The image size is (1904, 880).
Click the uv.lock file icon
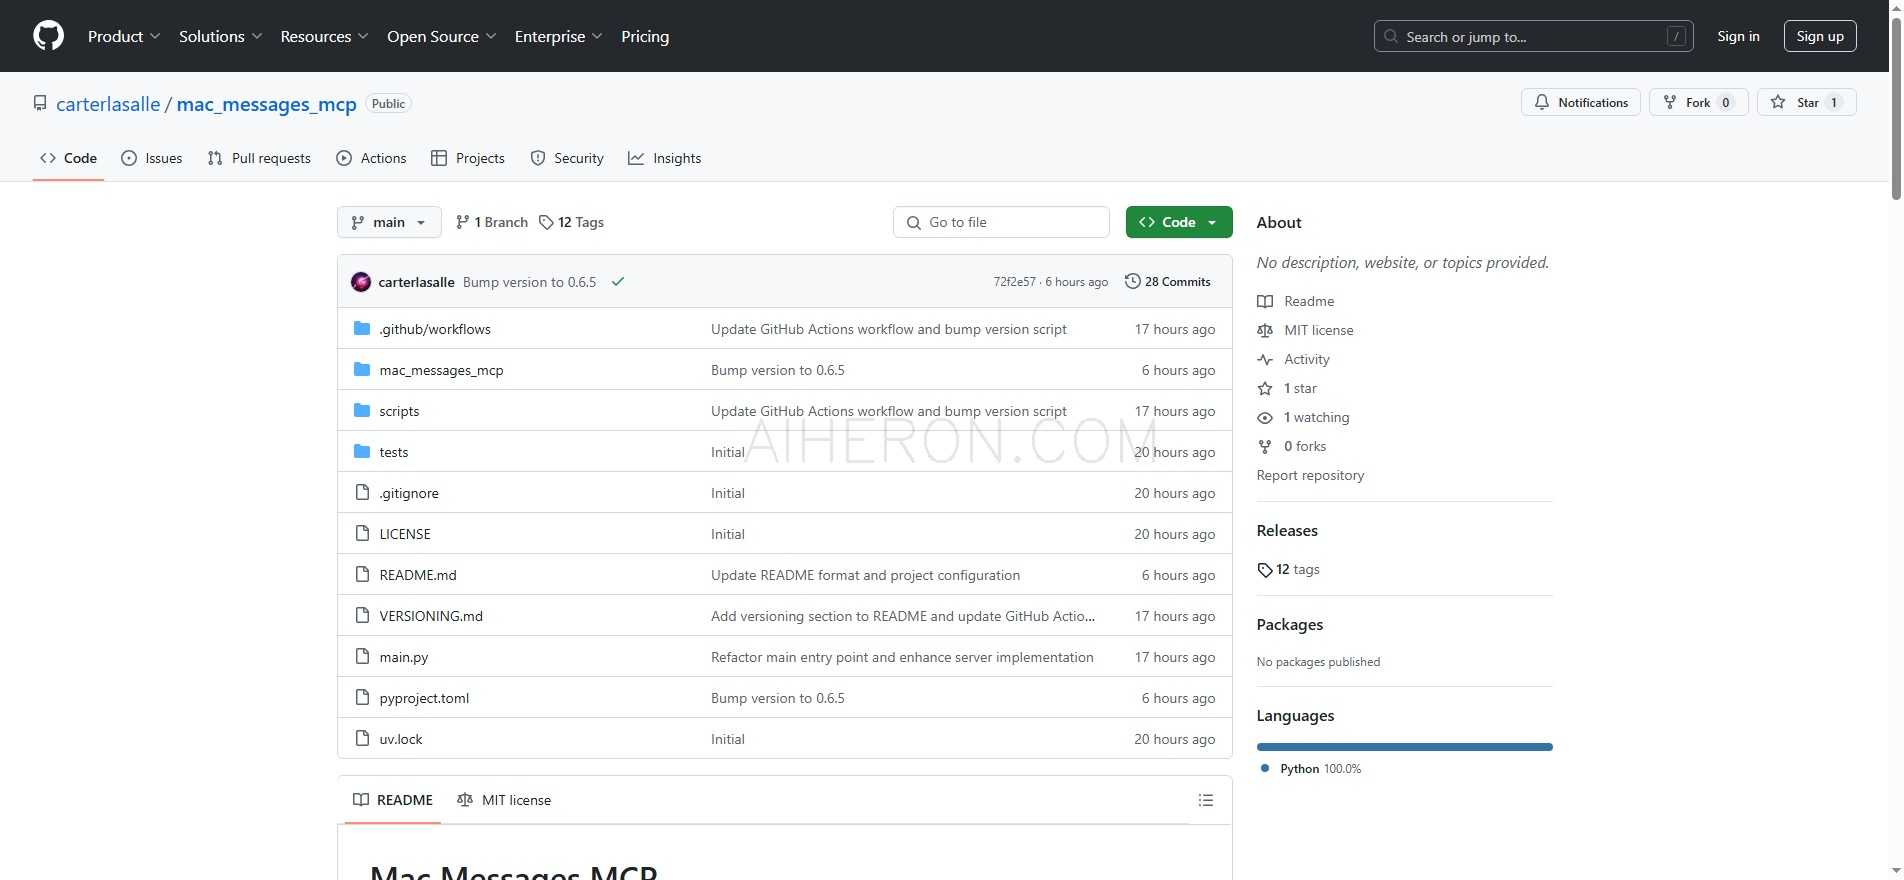362,739
